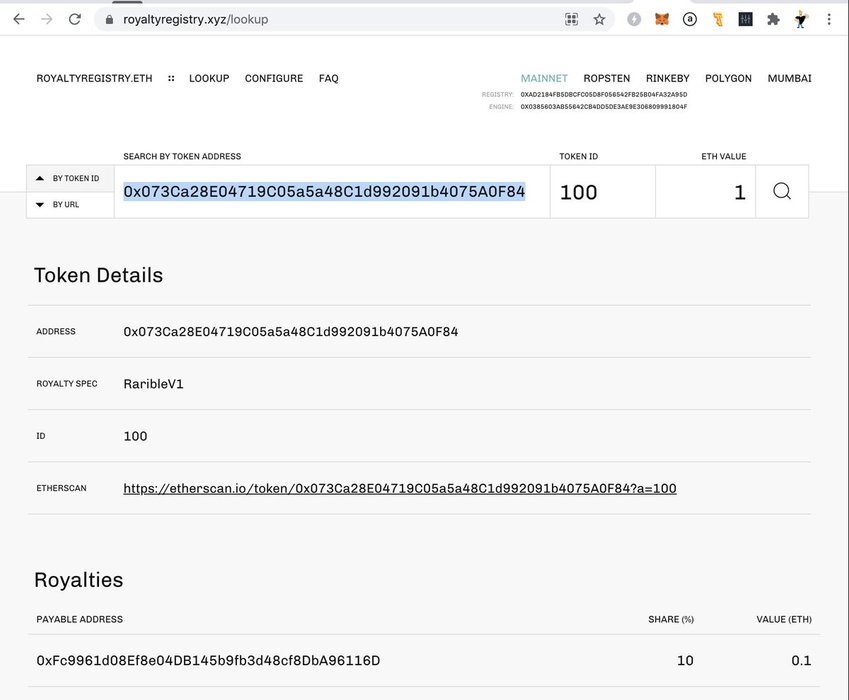Open the gray lightning bolt extension

634,19
